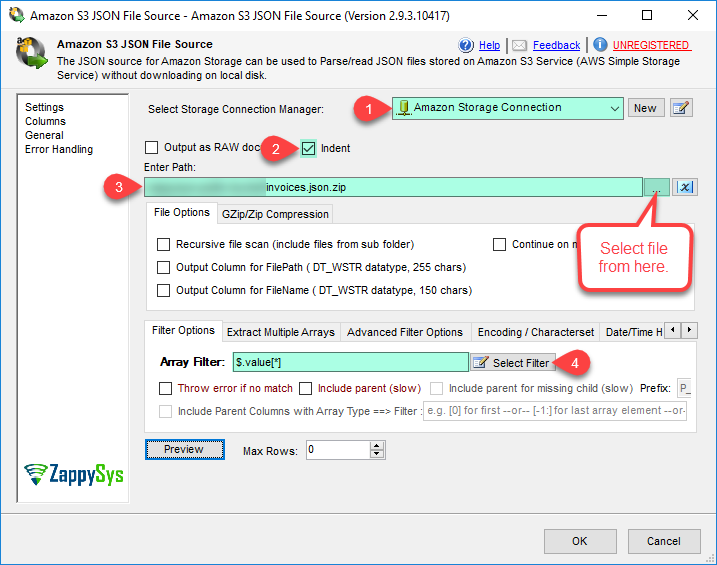Viewport: 717px width, 565px height.
Task: Select General in the left panel
Action: (x=44, y=135)
